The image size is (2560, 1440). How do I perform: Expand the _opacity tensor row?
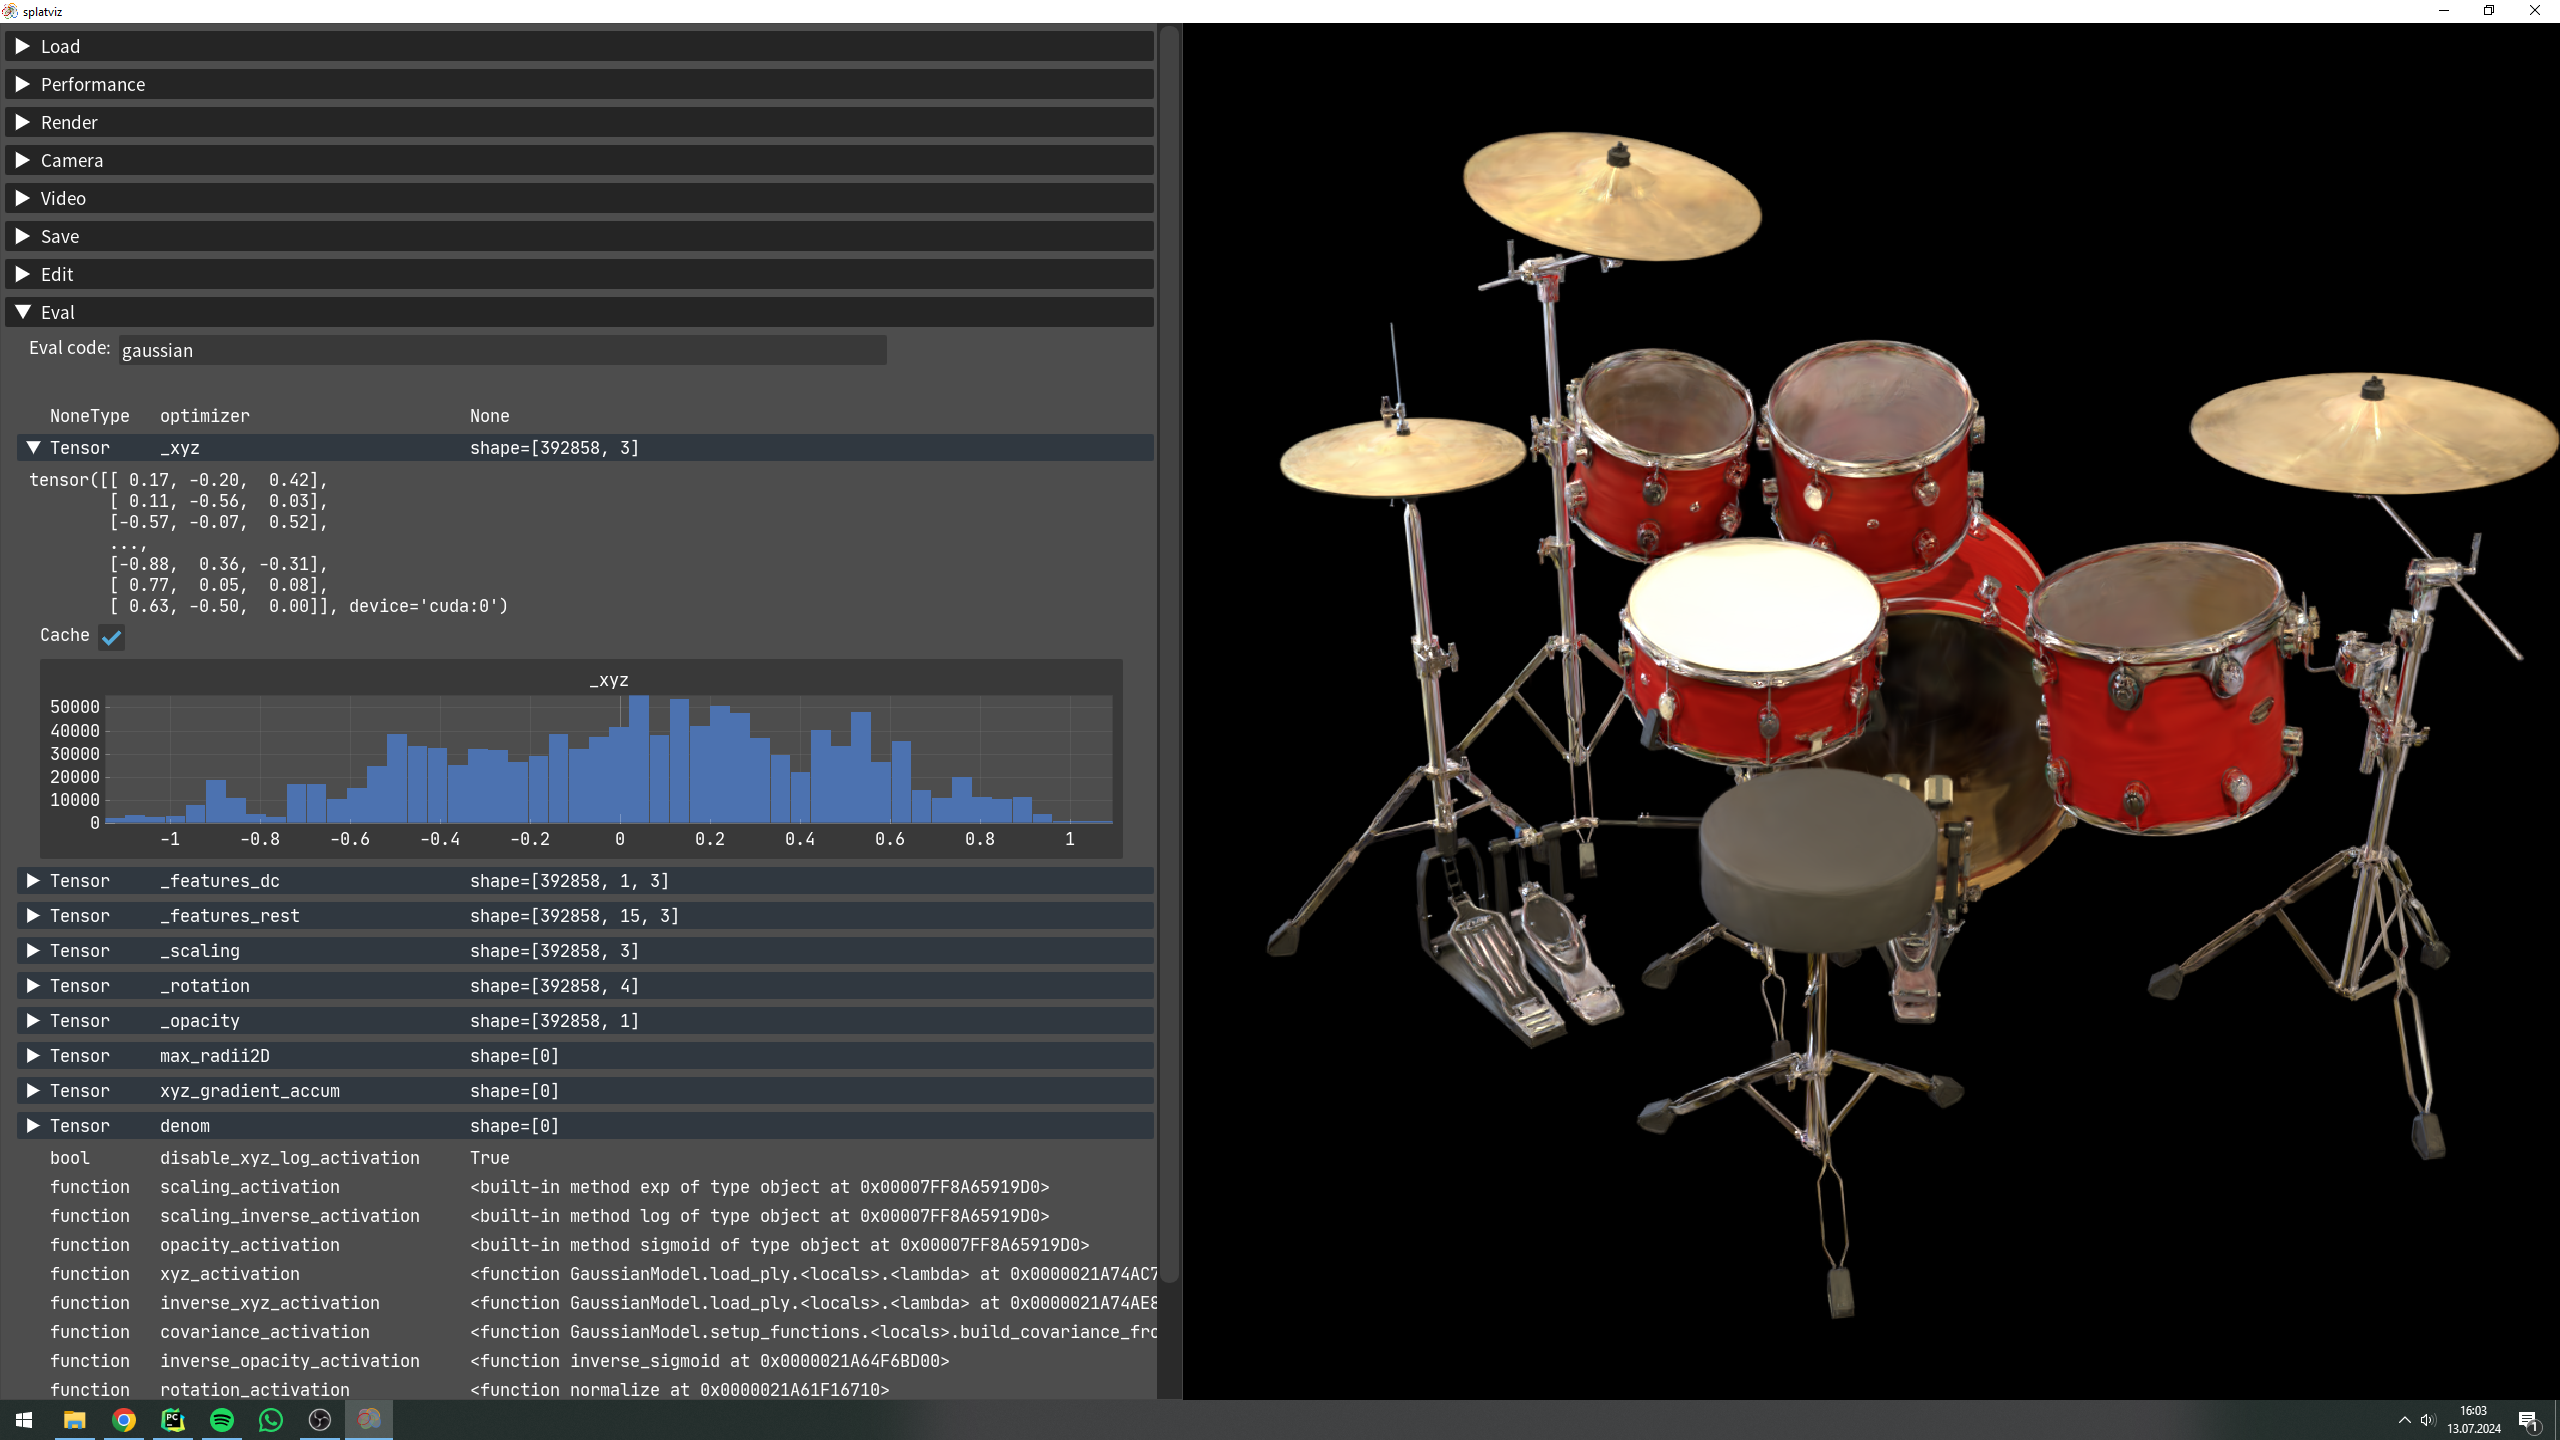tap(33, 1021)
